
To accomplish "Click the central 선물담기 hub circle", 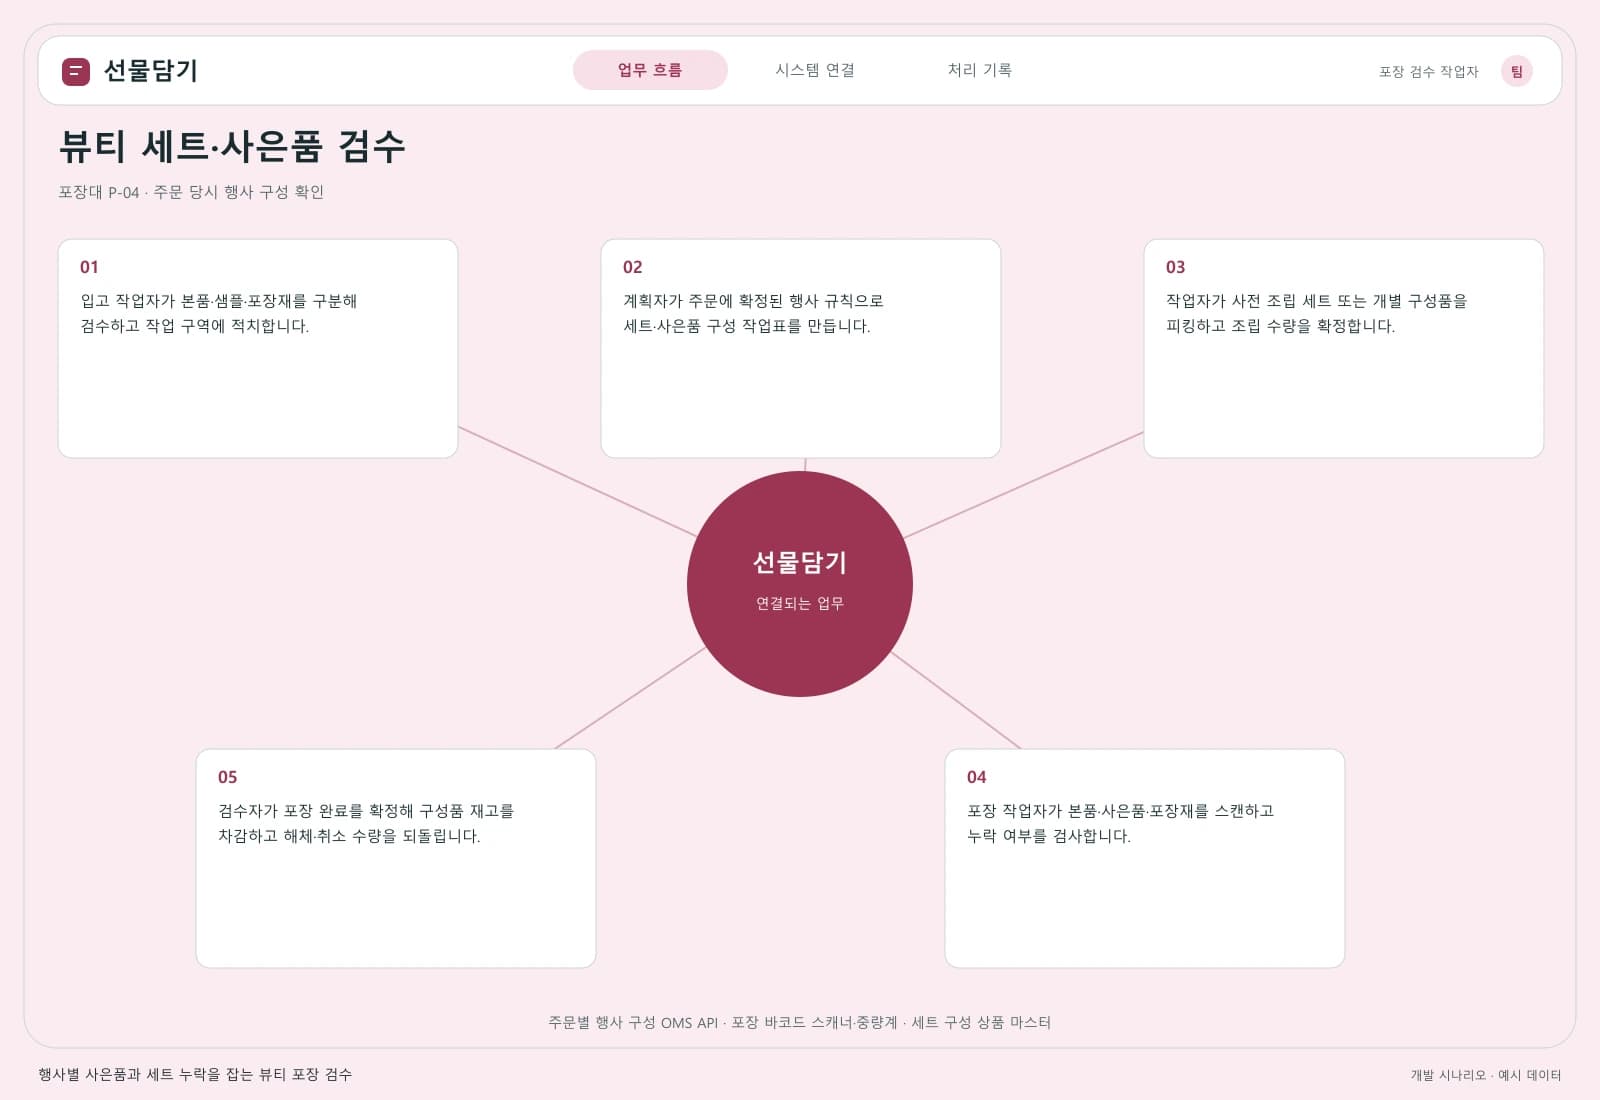I will point(800,584).
